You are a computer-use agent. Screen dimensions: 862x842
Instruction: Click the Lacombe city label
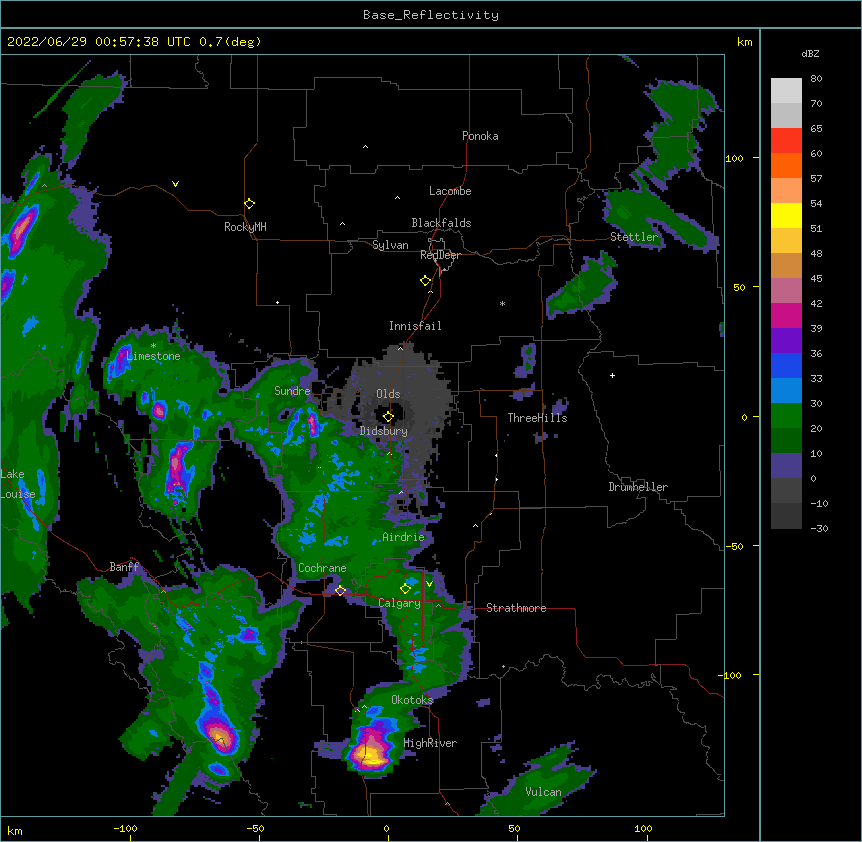coord(450,191)
